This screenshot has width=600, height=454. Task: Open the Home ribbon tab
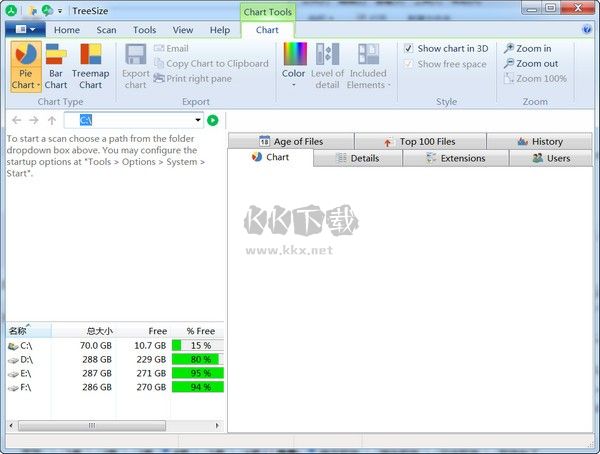(x=67, y=30)
